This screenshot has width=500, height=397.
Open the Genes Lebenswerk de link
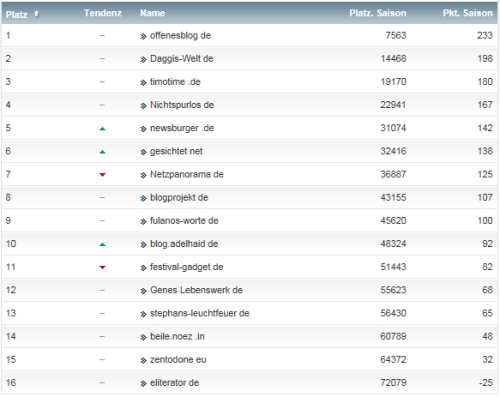(196, 290)
